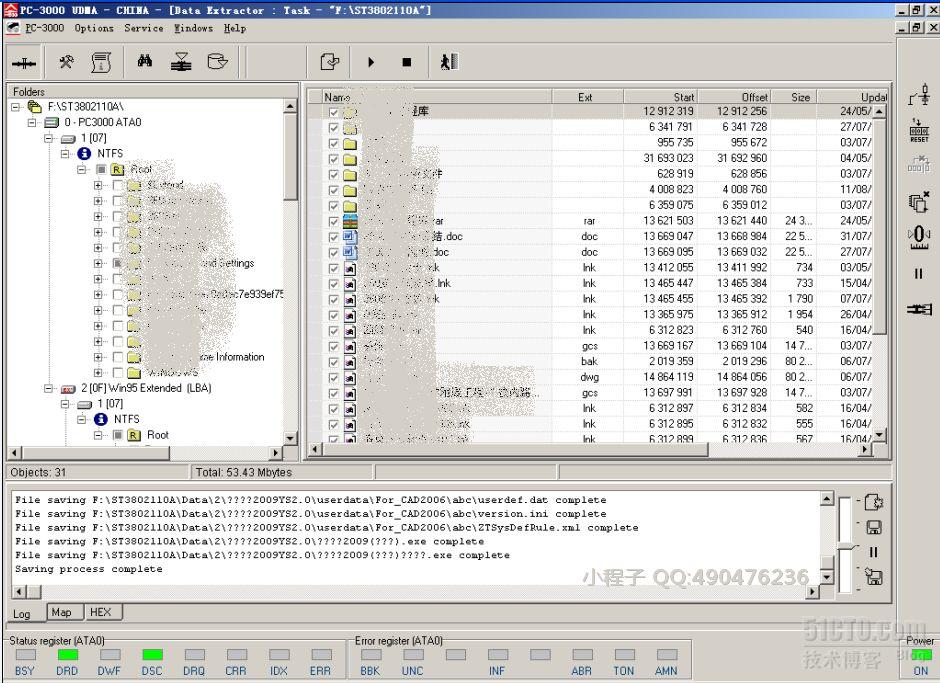Uncheck the dwg file row checkbox
The width and height of the screenshot is (940, 683).
334,378
